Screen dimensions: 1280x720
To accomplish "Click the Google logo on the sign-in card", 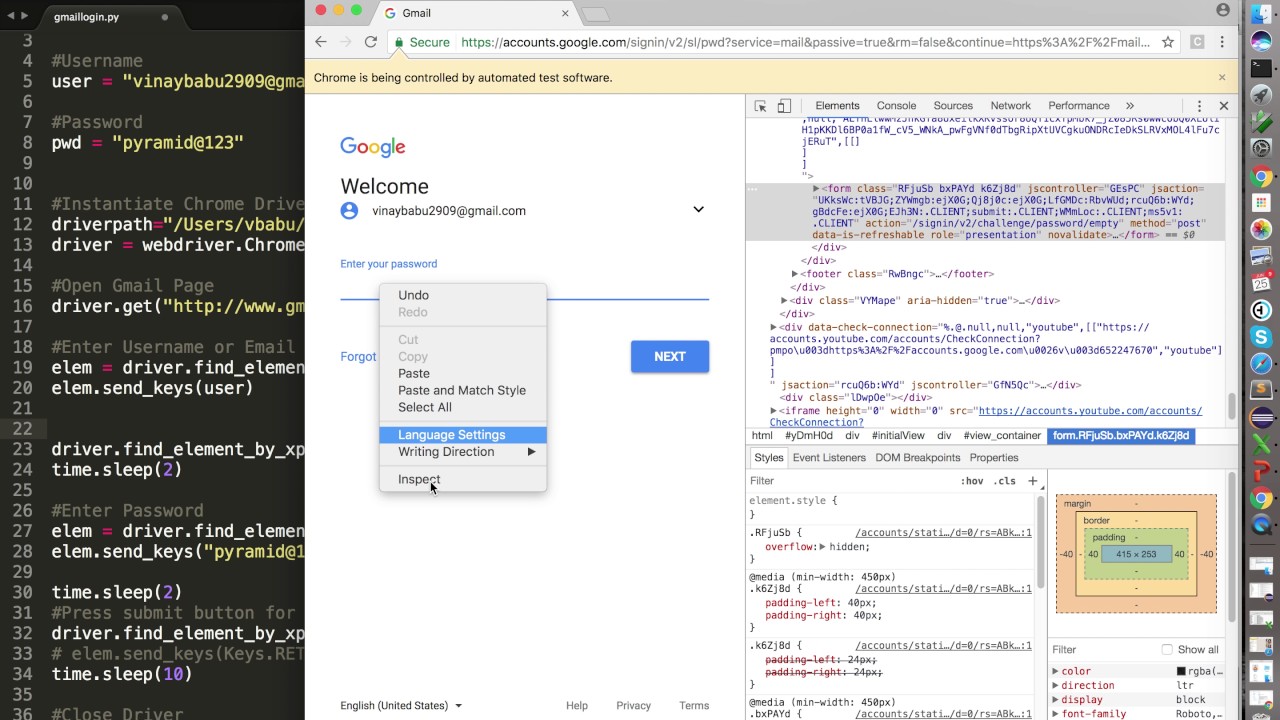I will click(x=373, y=147).
